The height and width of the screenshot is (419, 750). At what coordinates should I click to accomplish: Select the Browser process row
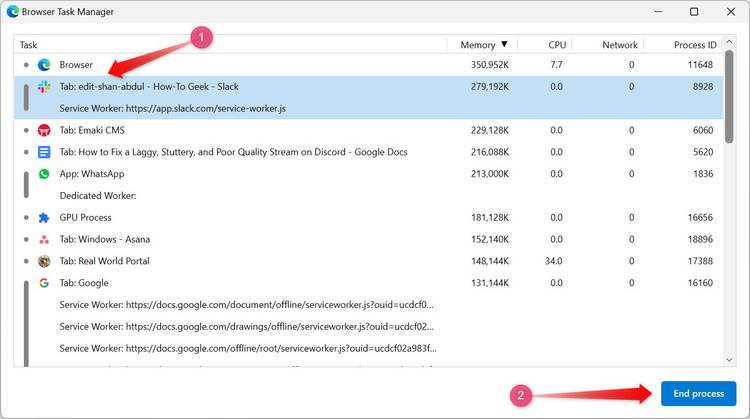[x=368, y=65]
